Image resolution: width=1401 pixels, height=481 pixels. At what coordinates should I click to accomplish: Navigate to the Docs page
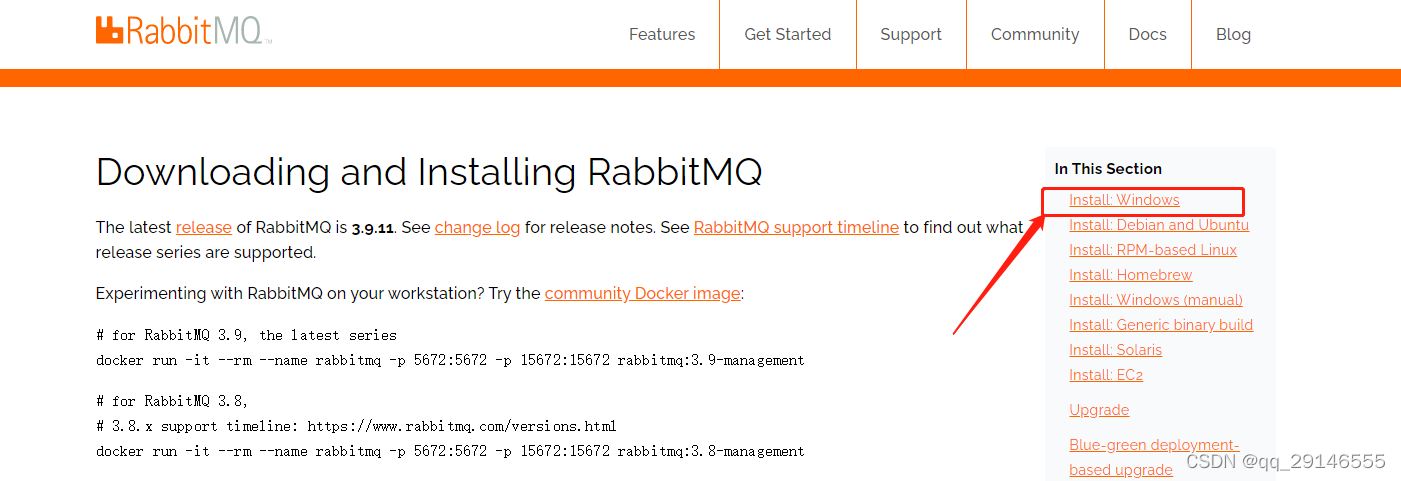[1147, 34]
